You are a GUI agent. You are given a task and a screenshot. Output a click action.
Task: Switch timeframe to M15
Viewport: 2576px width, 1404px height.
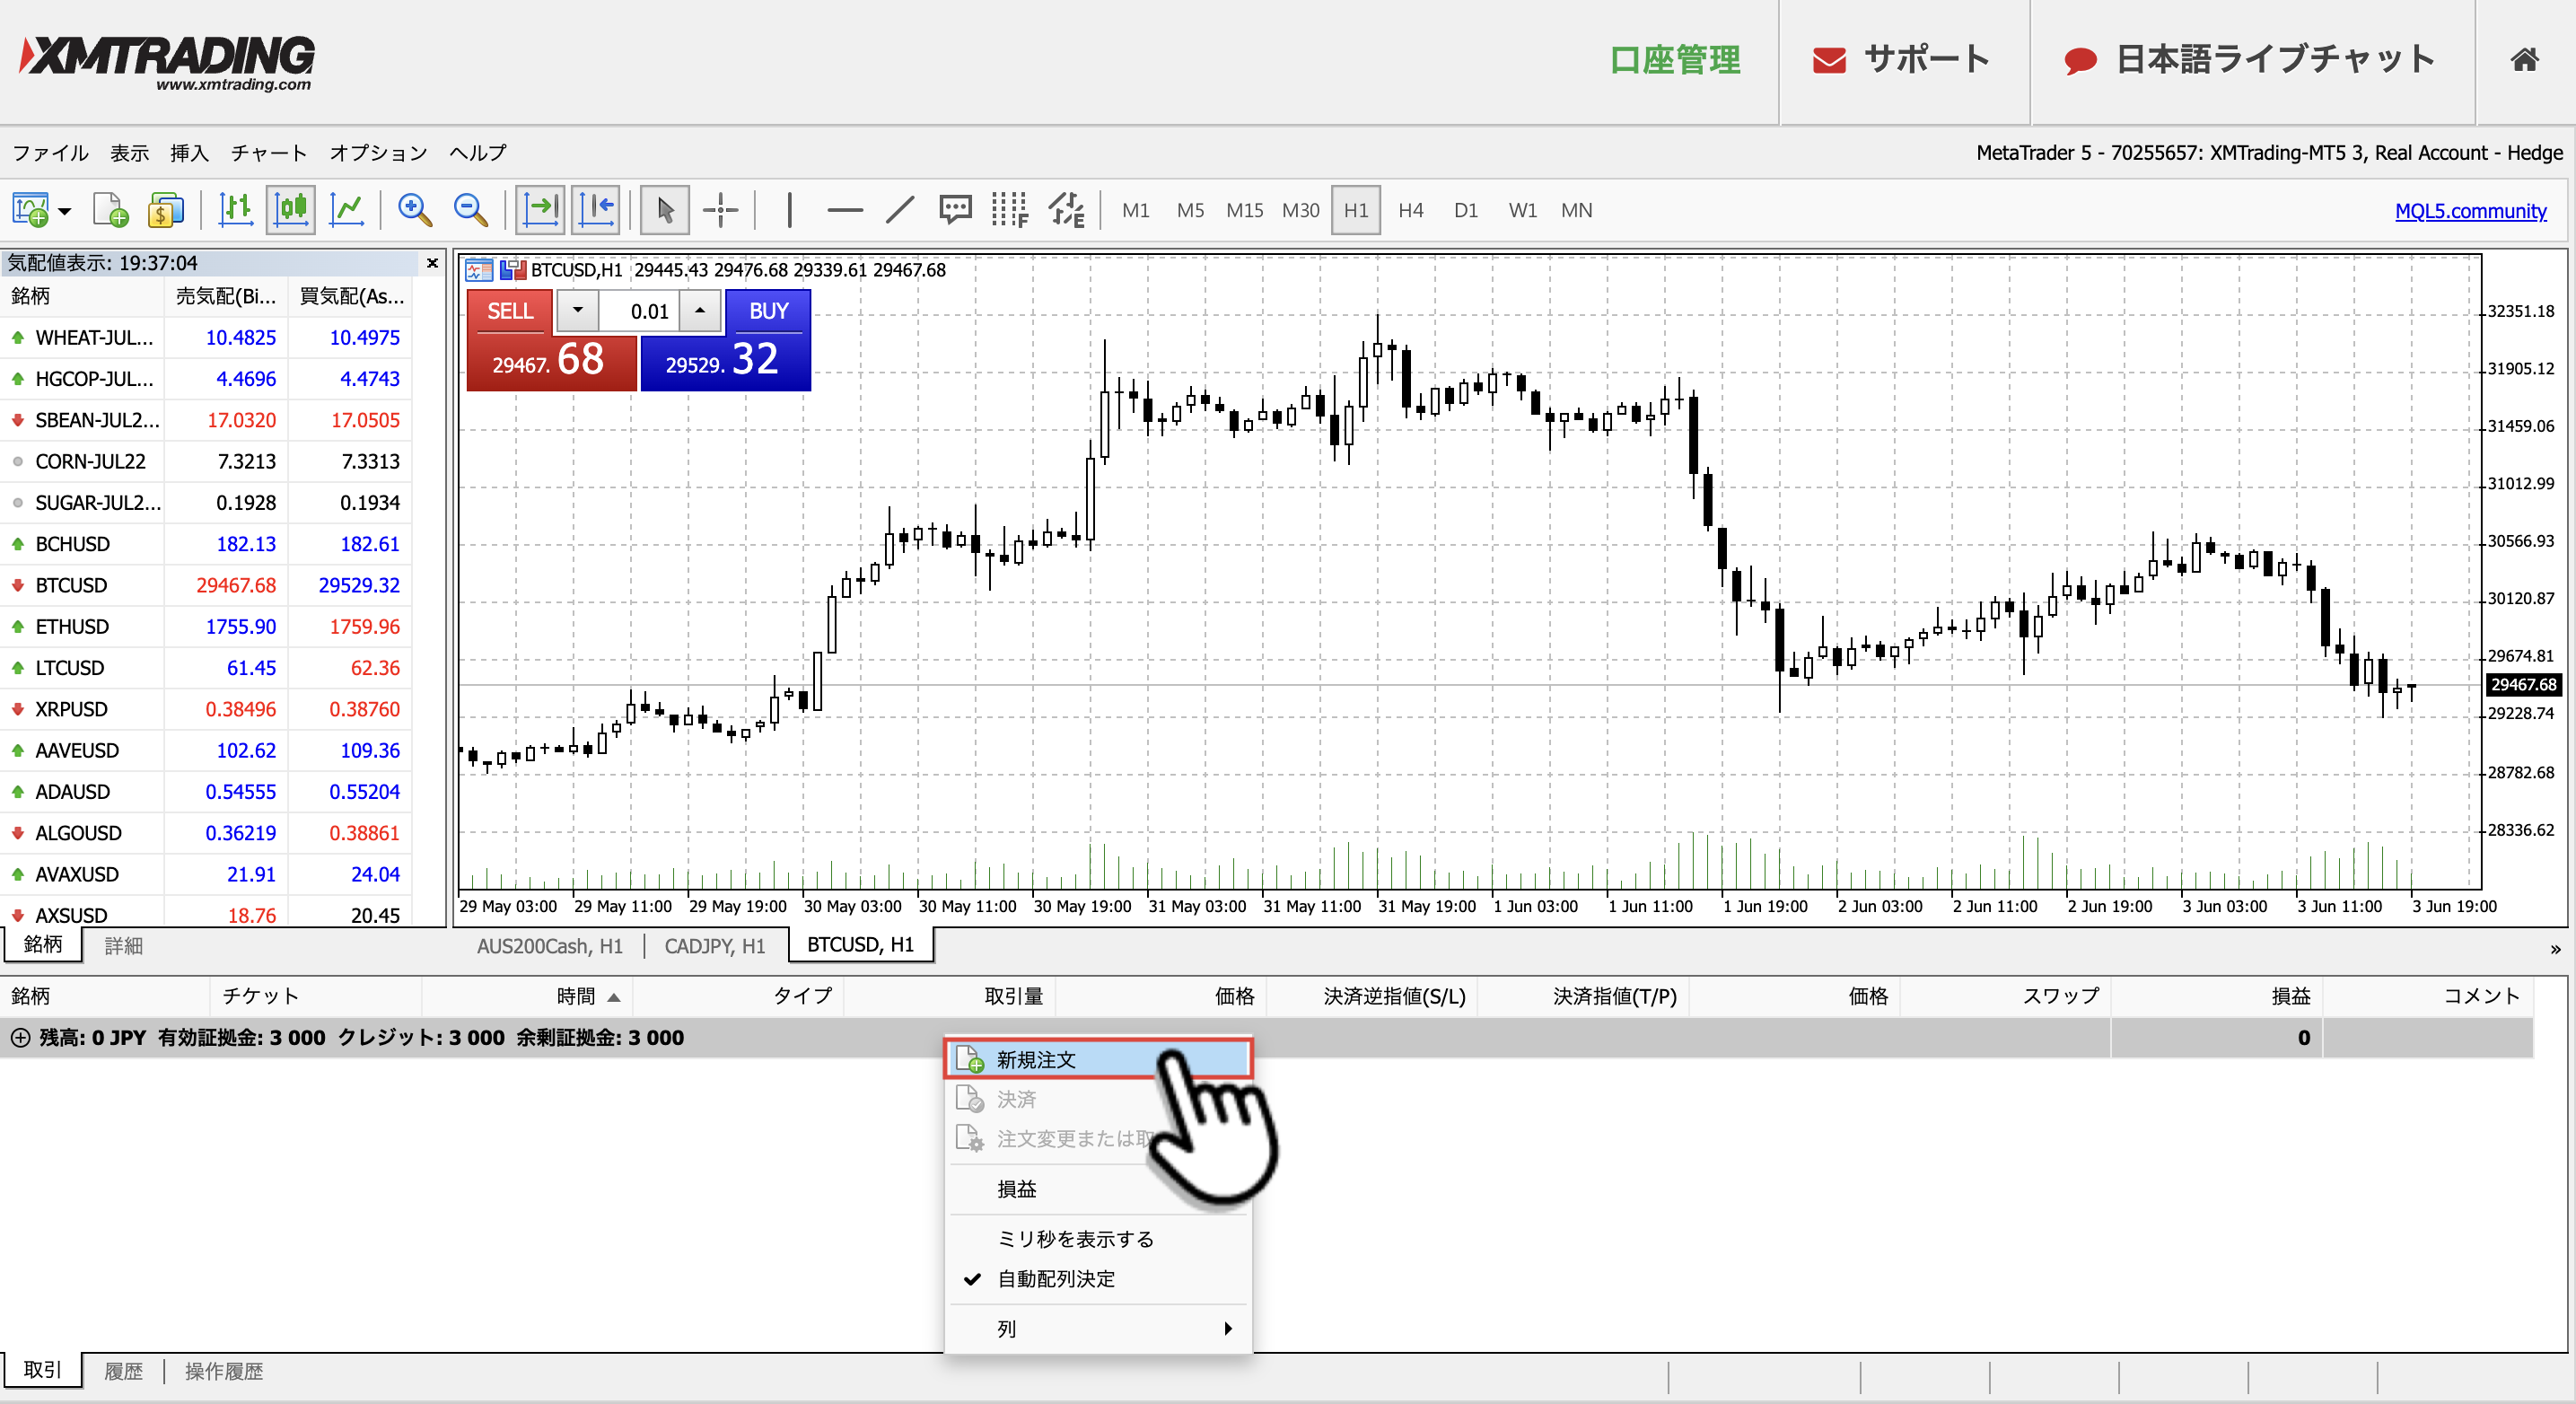click(1245, 211)
